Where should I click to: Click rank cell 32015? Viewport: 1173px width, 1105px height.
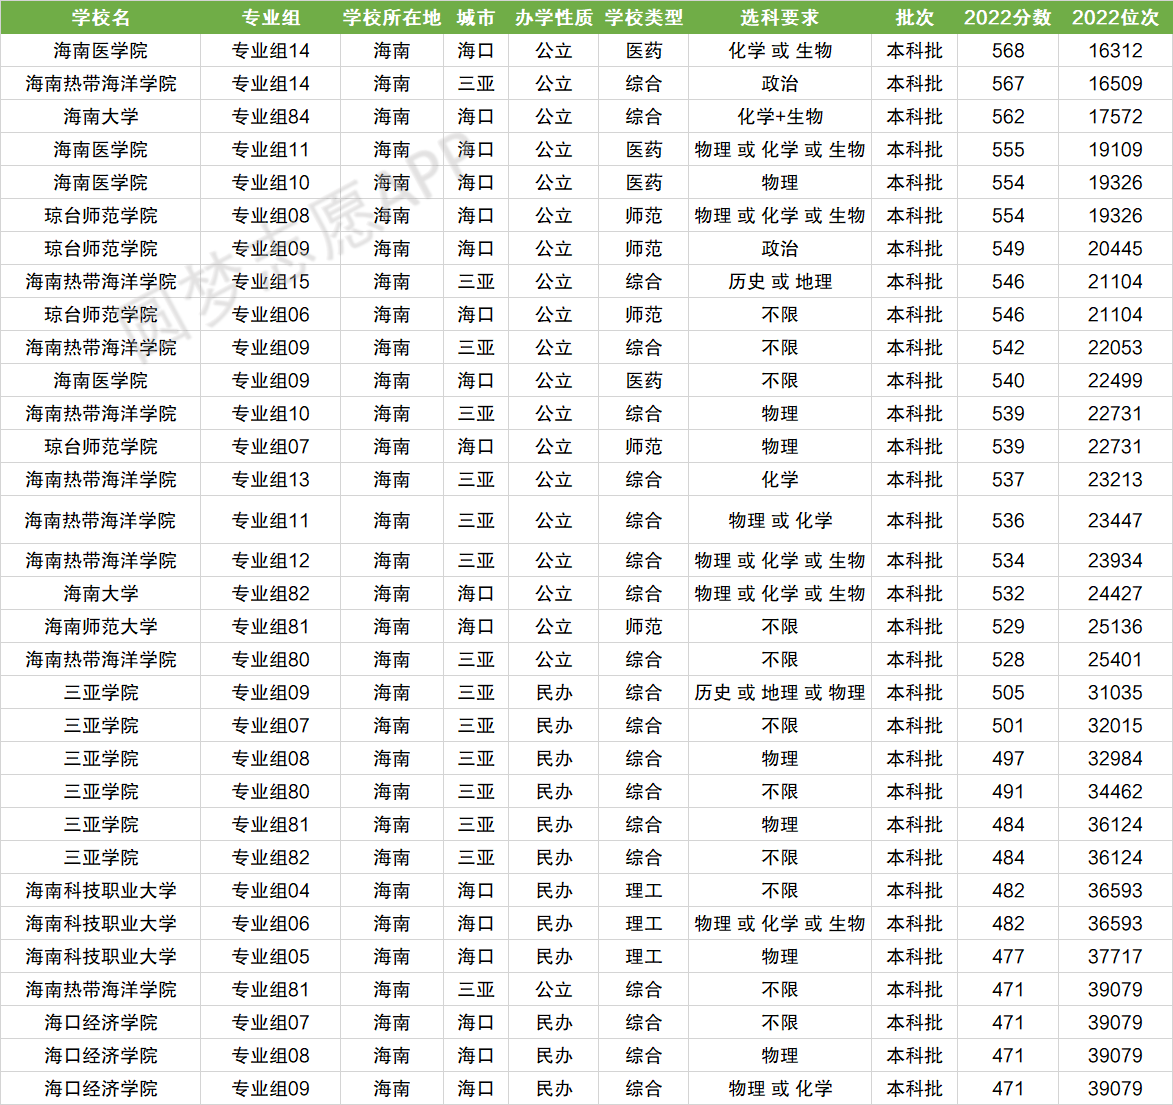click(x=1115, y=726)
